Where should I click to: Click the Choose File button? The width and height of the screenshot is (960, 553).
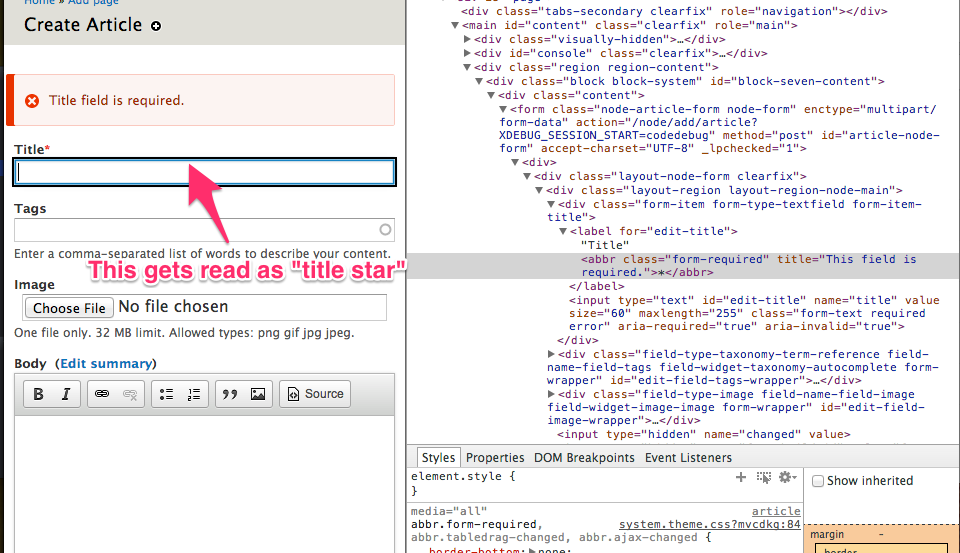(69, 308)
